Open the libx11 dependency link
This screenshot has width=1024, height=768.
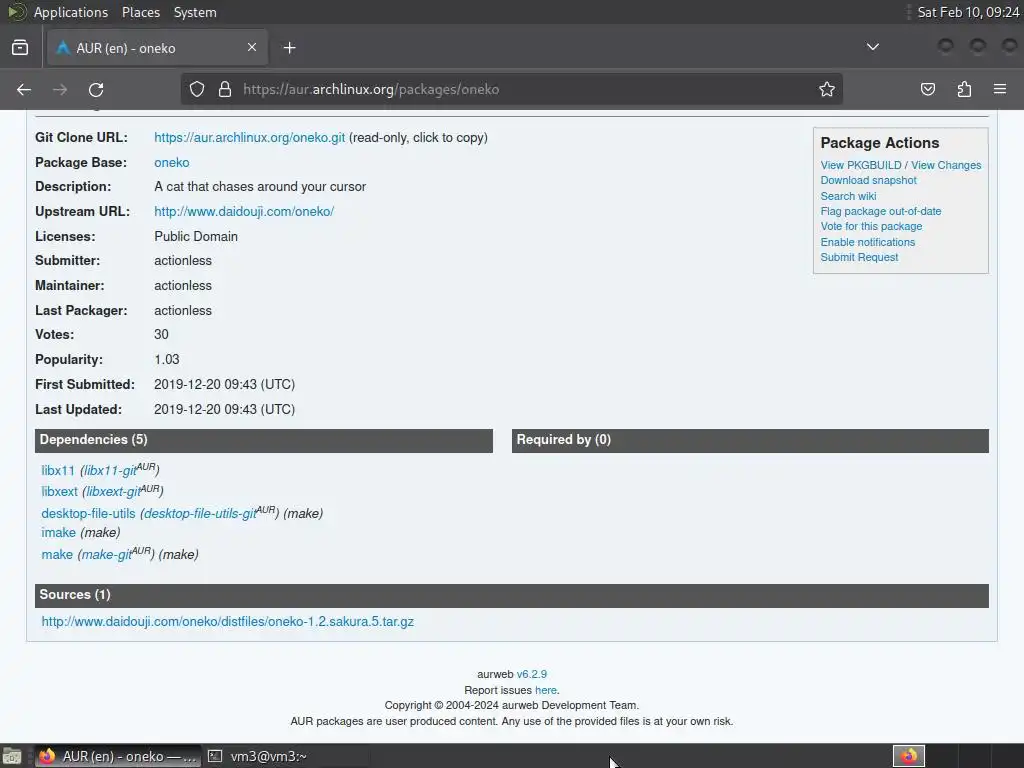pos(58,470)
